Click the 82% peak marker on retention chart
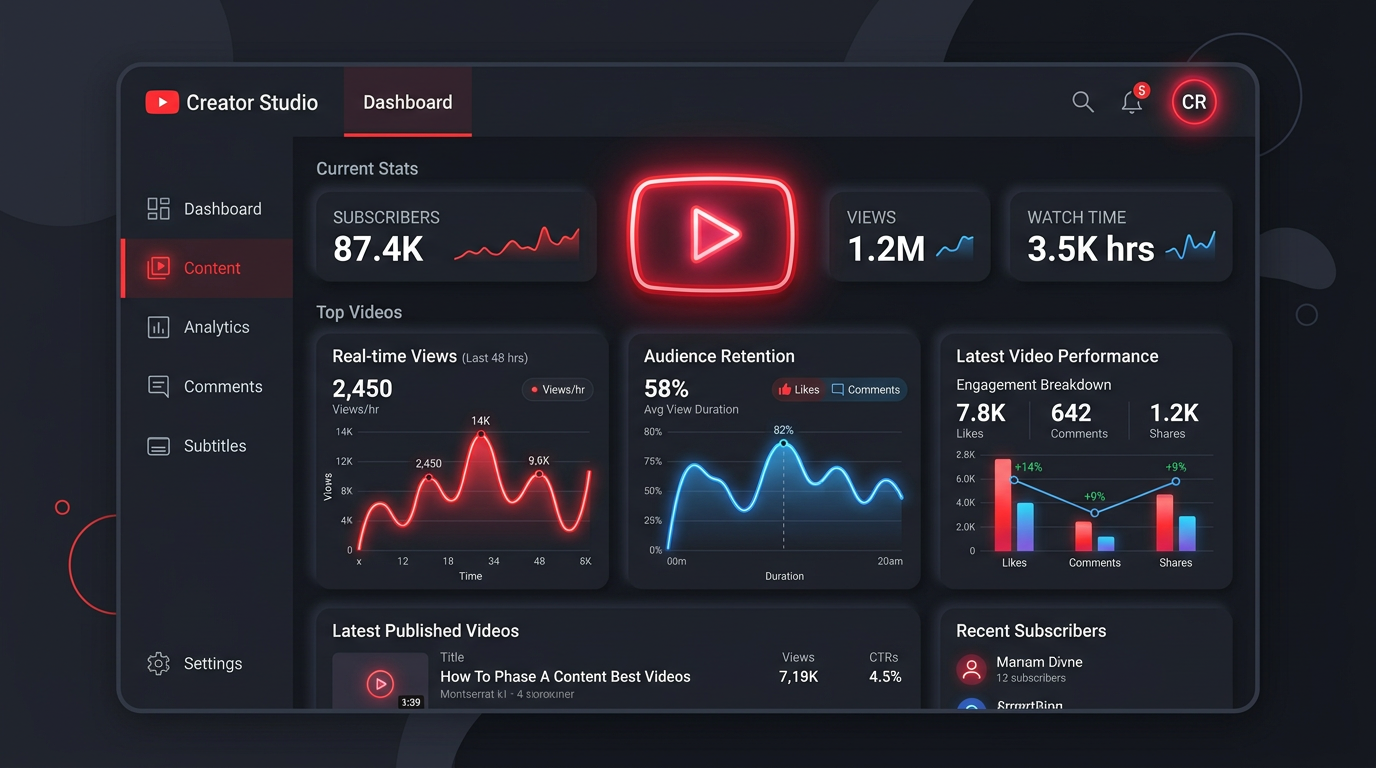Screen dimensions: 1376x768 click(784, 443)
